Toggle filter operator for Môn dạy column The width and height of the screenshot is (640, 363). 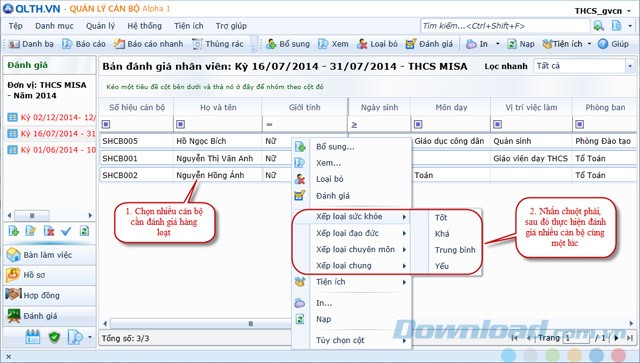click(x=418, y=124)
